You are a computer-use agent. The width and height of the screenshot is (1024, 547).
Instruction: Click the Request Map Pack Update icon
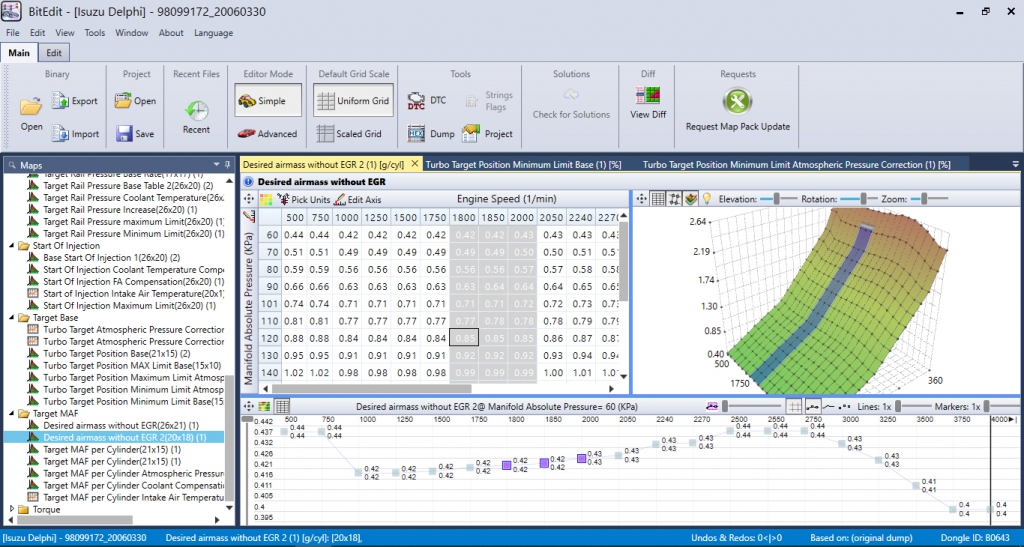pos(737,101)
